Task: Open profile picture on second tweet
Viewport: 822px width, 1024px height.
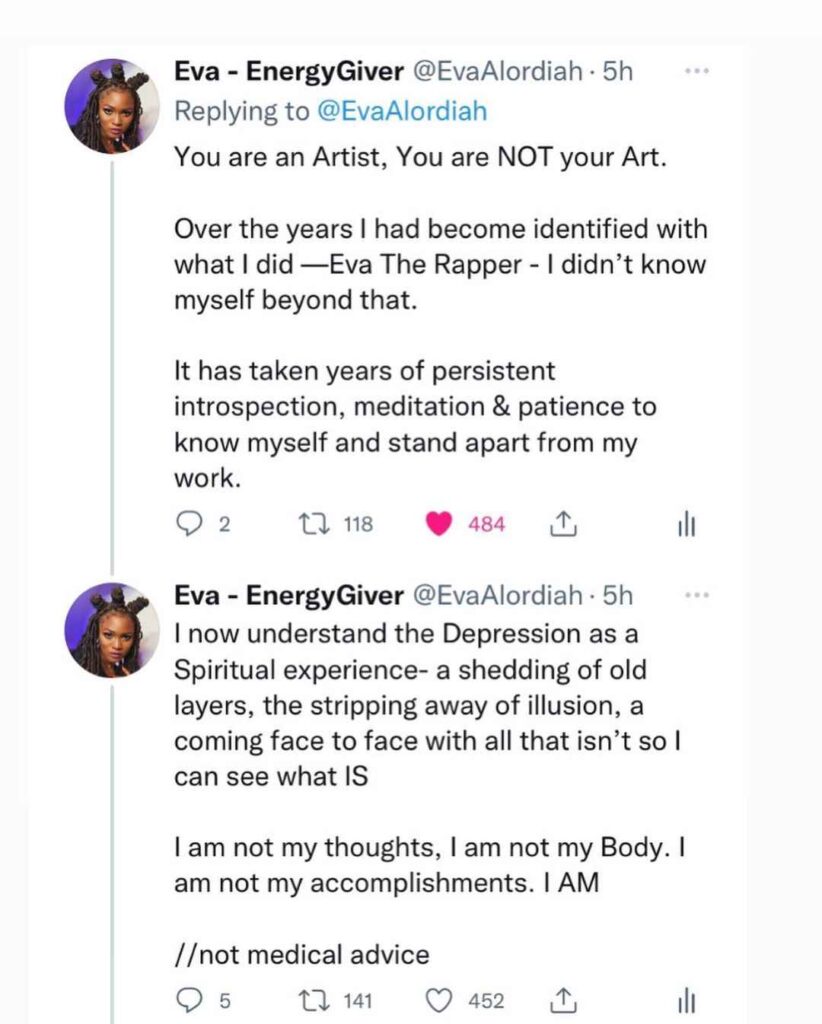Action: tap(112, 629)
